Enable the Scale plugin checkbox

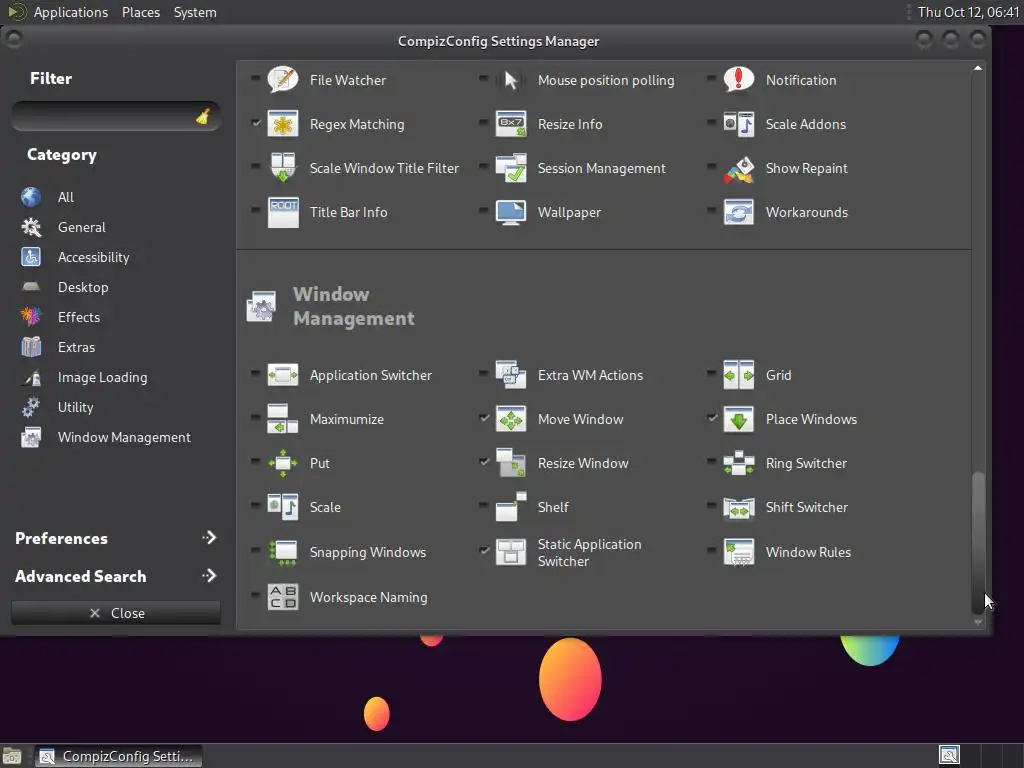tap(256, 505)
